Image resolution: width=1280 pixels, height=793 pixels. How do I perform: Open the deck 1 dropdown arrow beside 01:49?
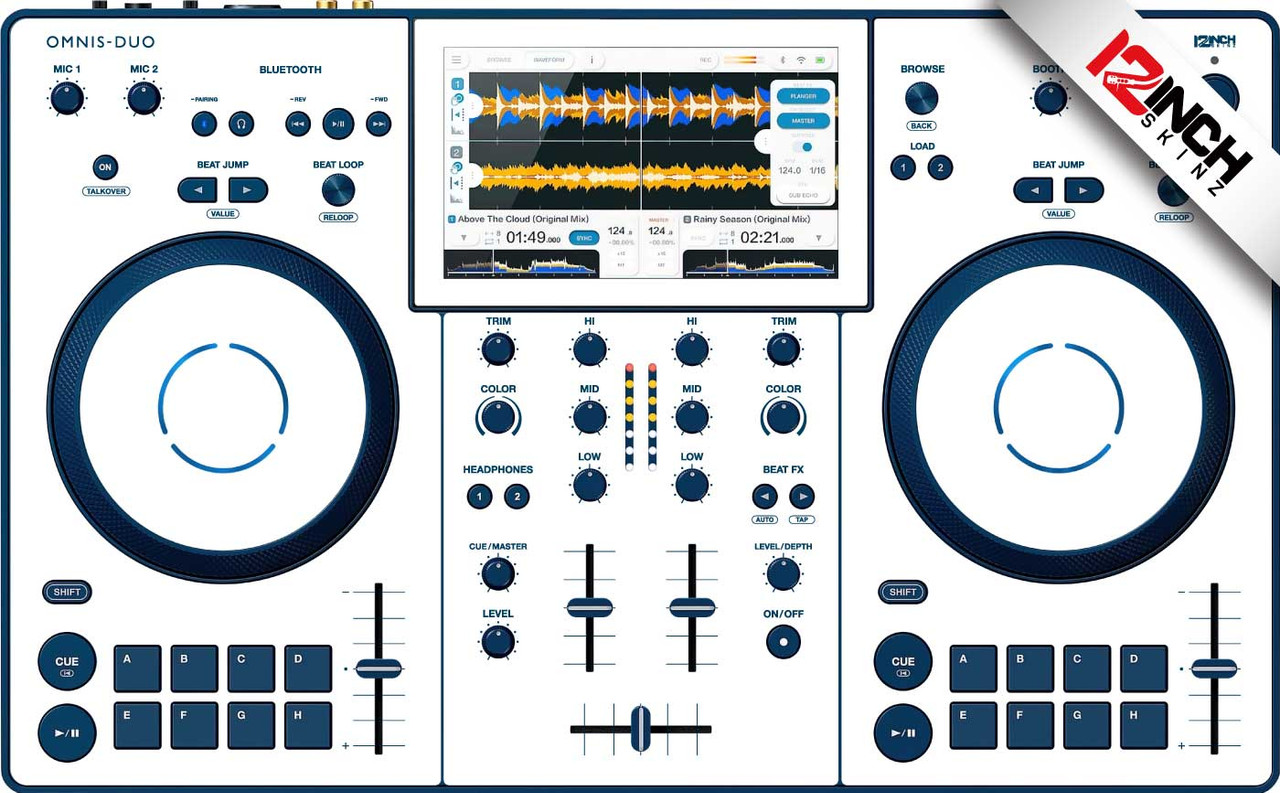point(463,238)
